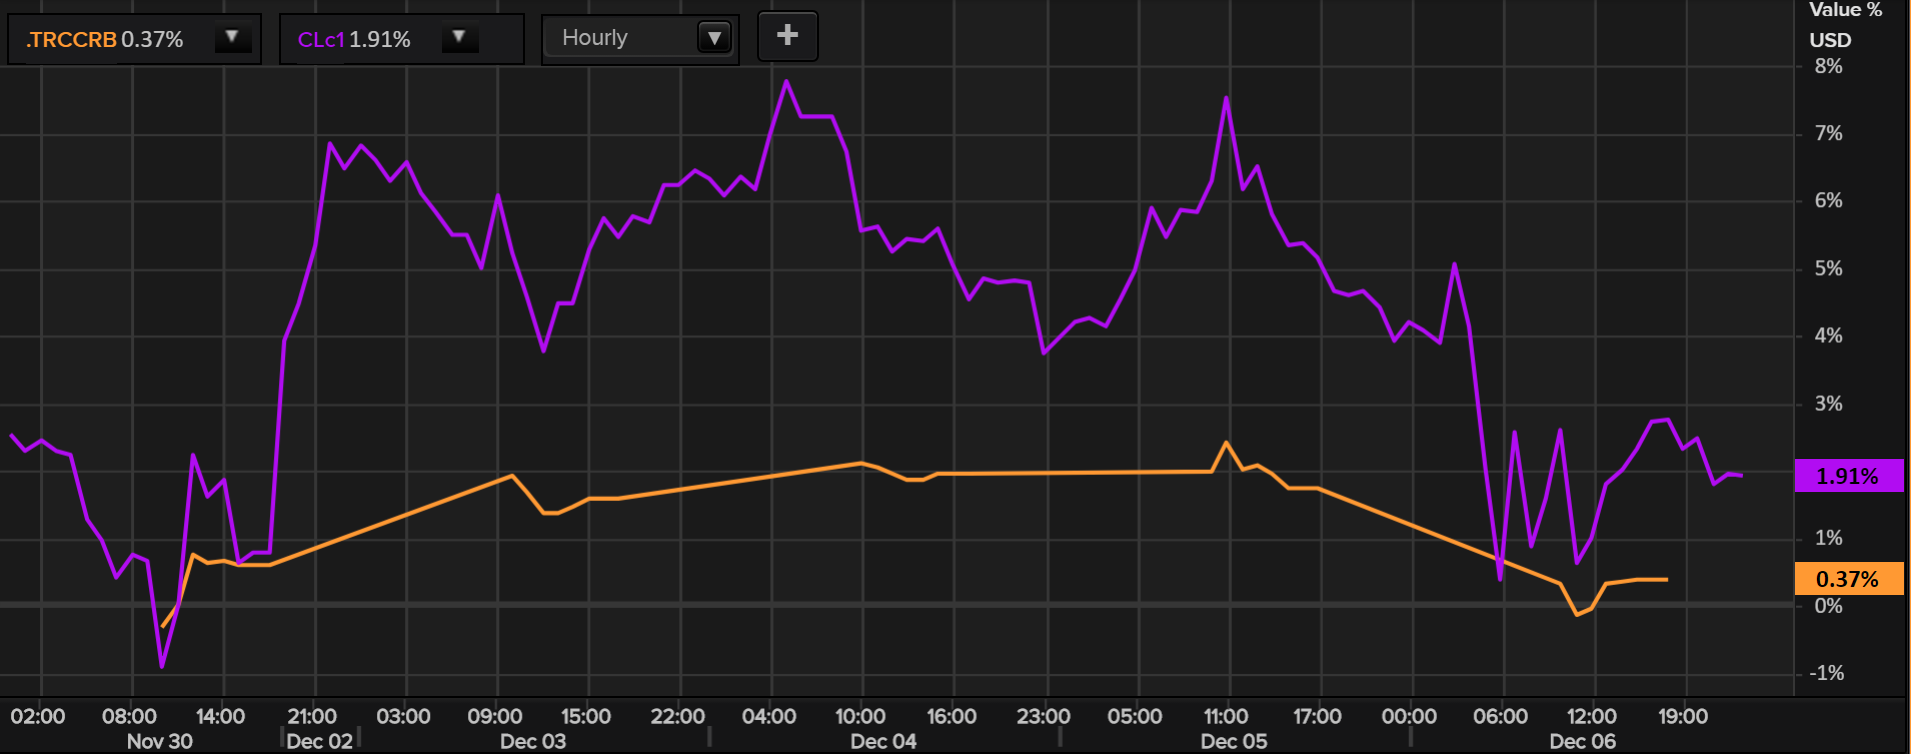Click the Dec 02 date marker
The image size is (1911, 754).
pyautogui.click(x=319, y=741)
